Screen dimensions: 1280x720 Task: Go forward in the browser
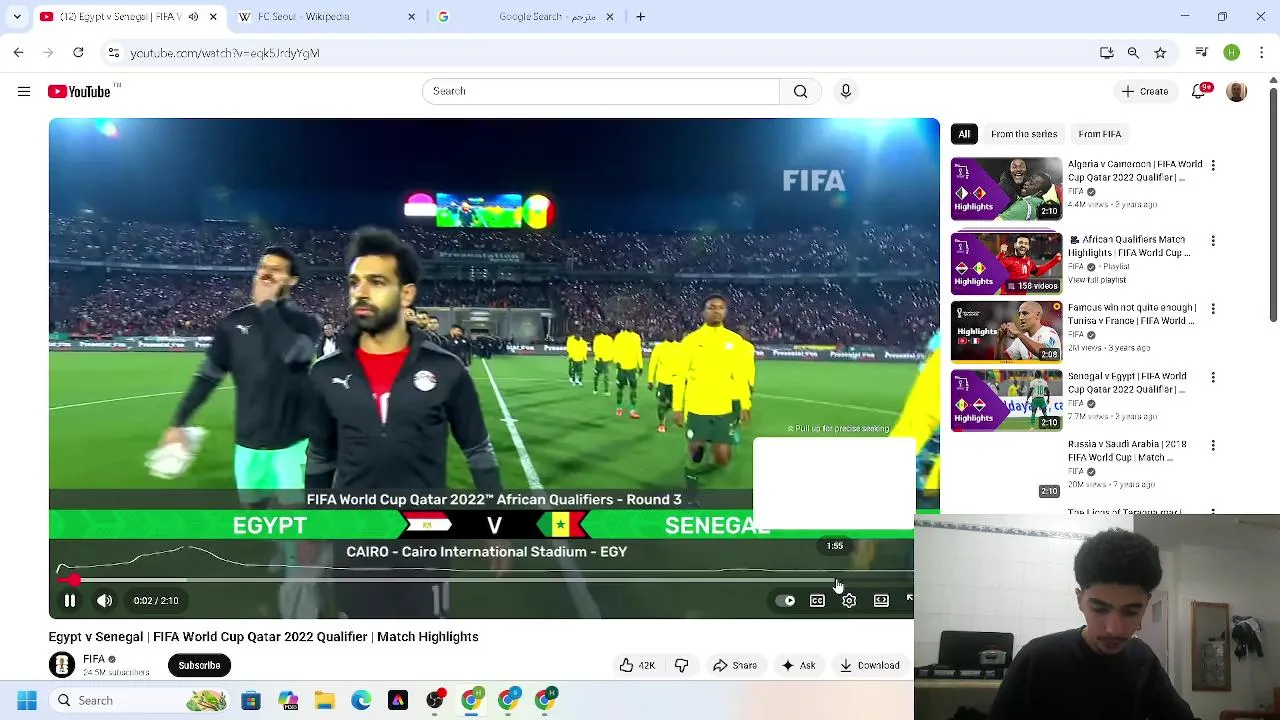(48, 53)
